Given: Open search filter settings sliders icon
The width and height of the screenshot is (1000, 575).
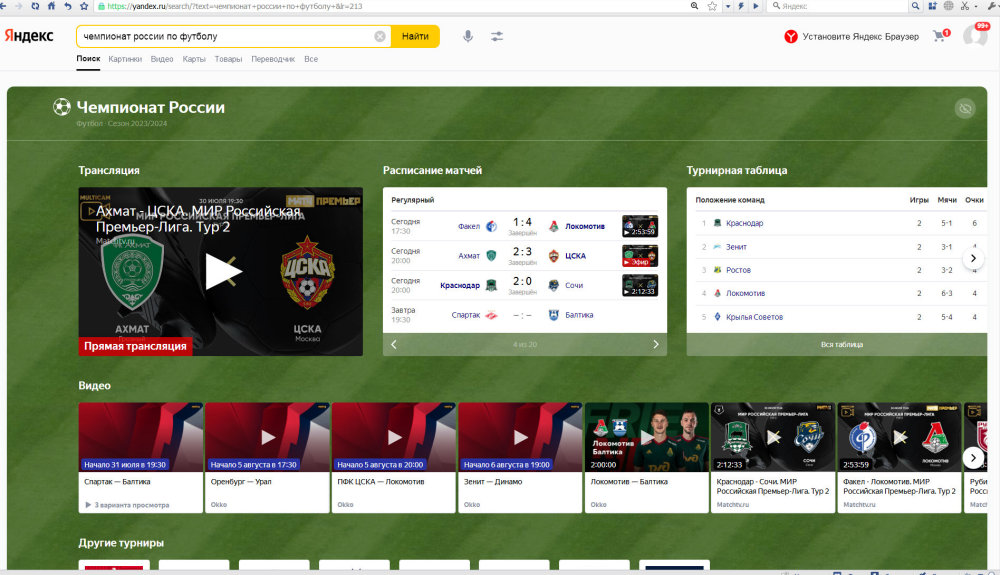Looking at the screenshot, I should [497, 36].
